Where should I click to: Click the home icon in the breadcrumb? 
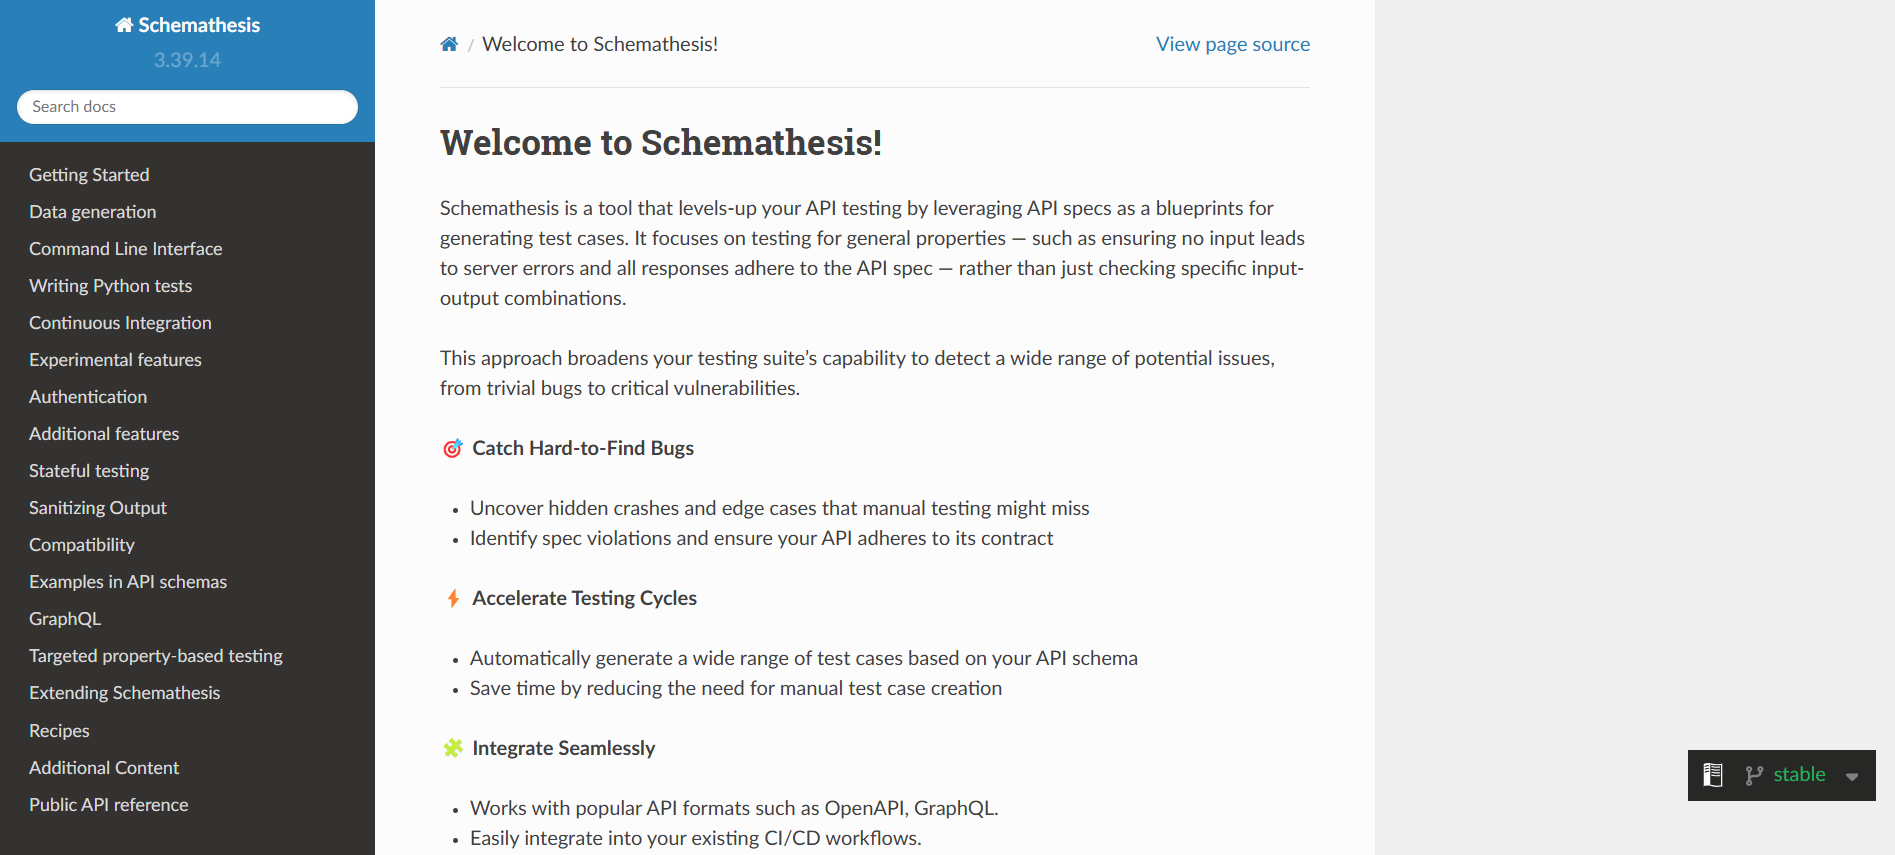pyautogui.click(x=449, y=44)
